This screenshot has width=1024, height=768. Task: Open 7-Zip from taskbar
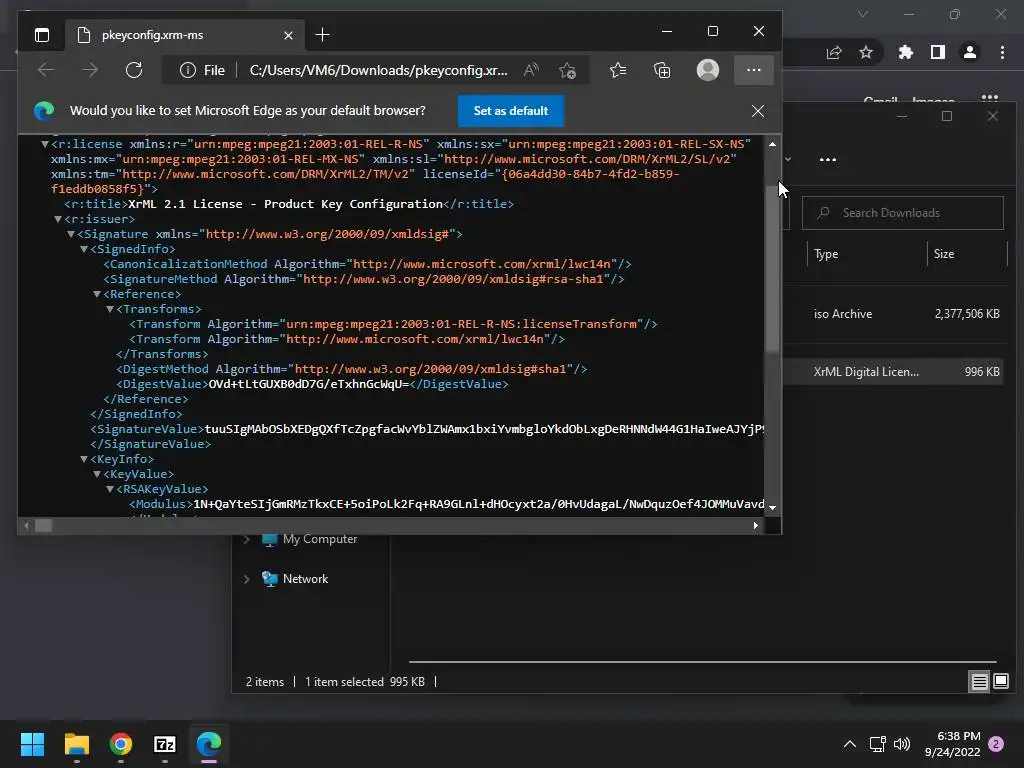click(165, 744)
